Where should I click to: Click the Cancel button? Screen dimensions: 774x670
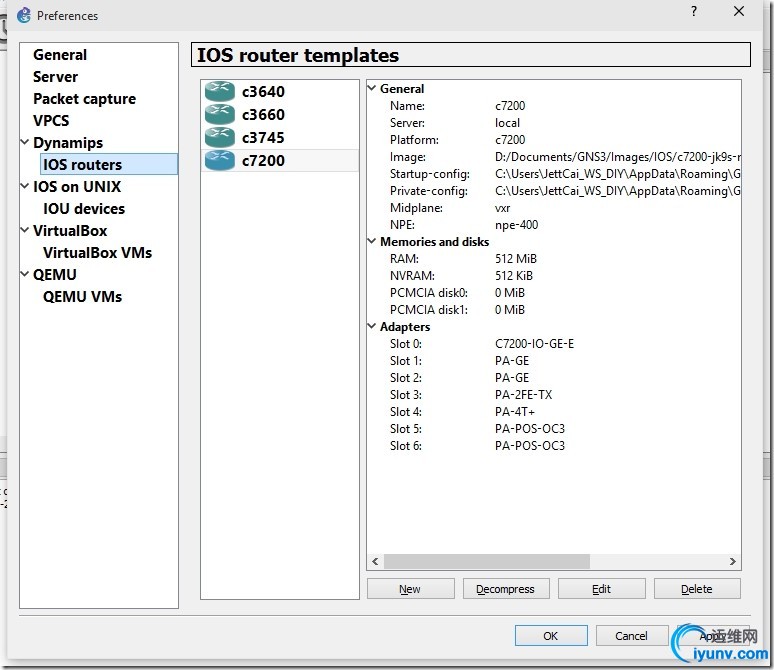(x=631, y=636)
